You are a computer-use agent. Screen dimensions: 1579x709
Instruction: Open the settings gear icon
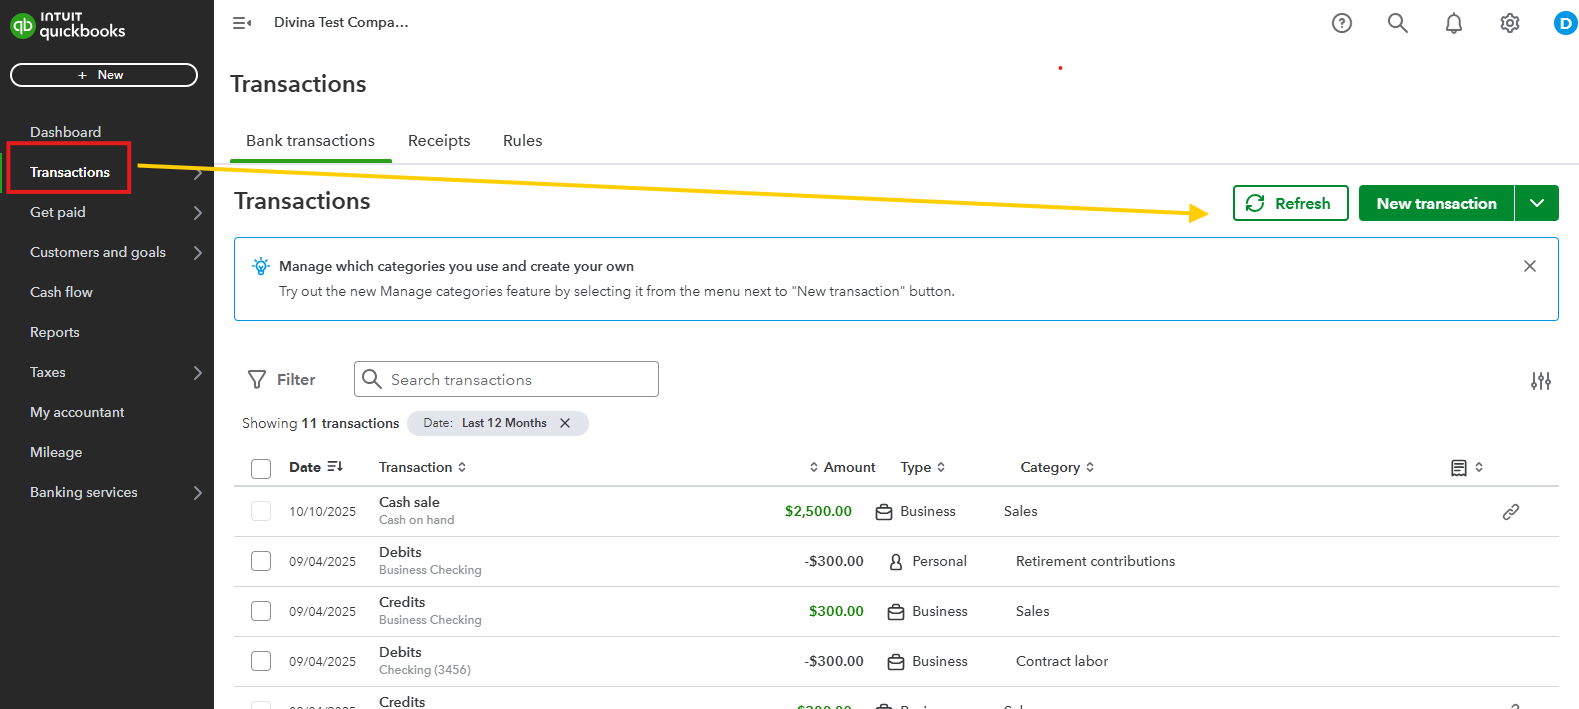pyautogui.click(x=1509, y=23)
